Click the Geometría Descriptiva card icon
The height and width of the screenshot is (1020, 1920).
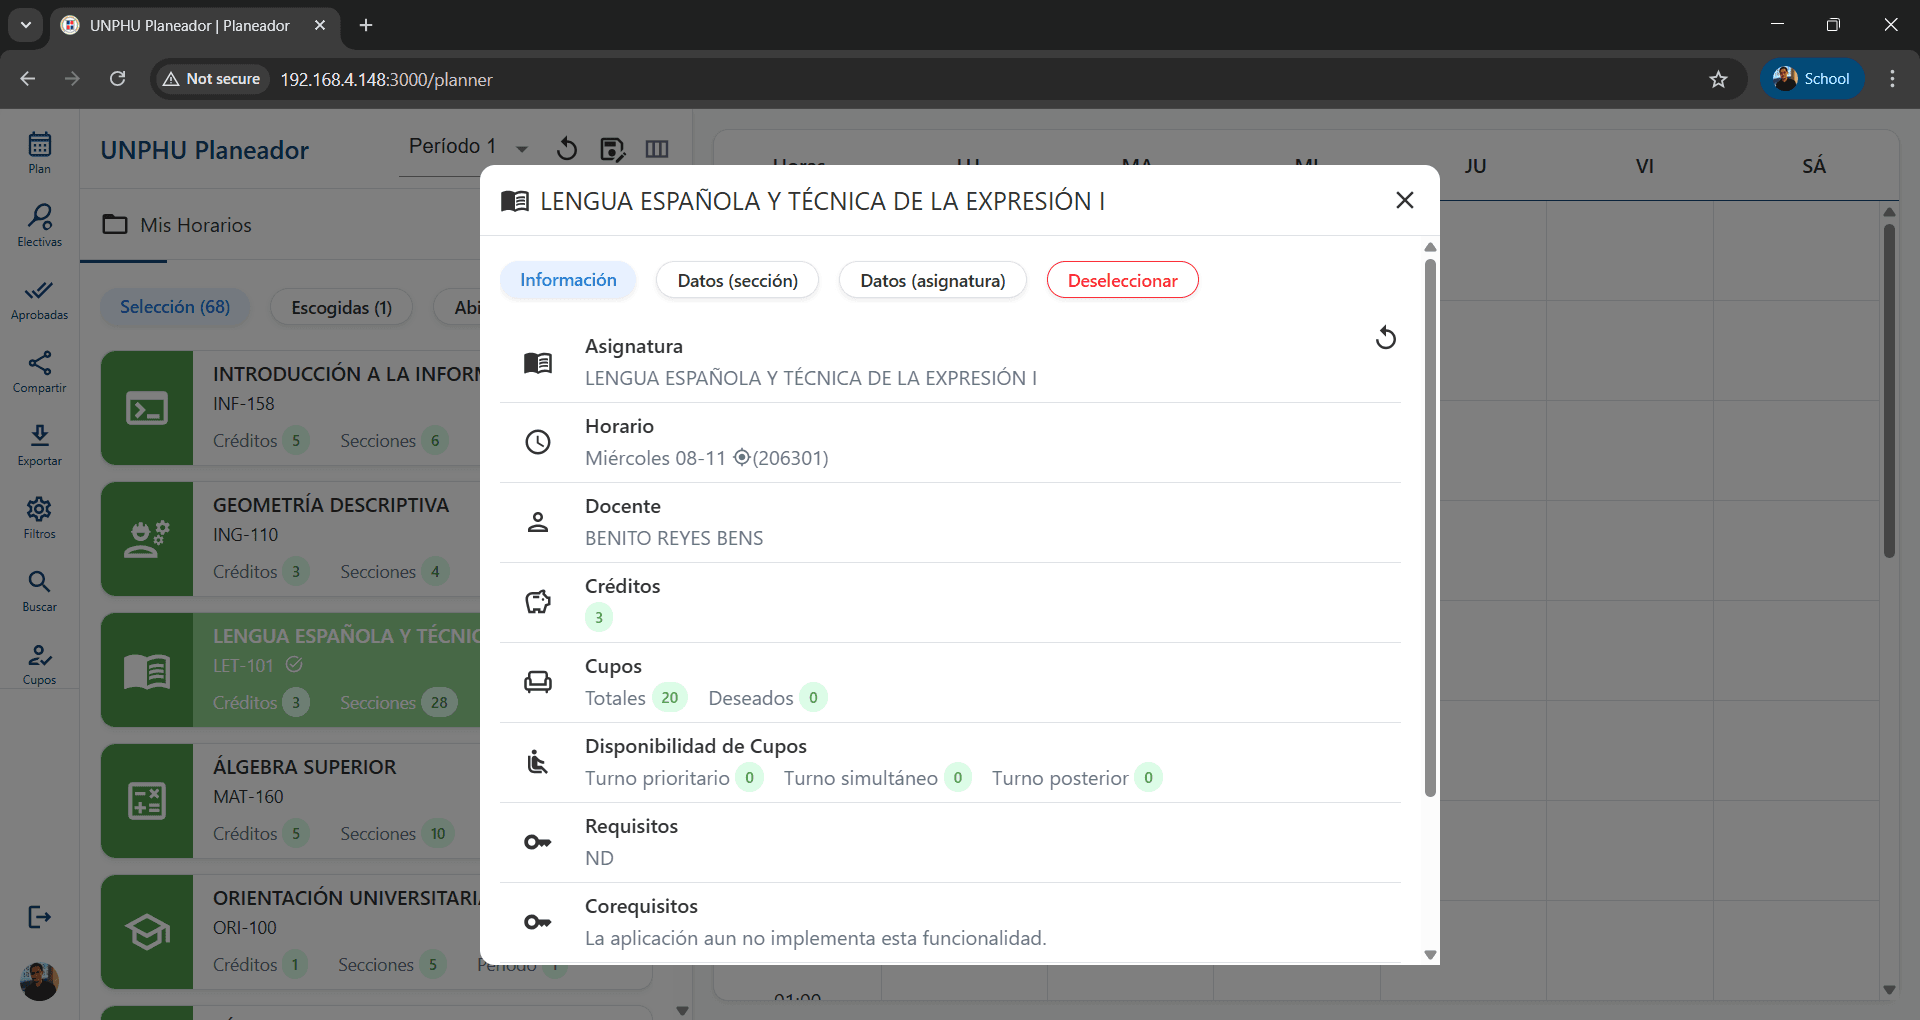coord(147,539)
